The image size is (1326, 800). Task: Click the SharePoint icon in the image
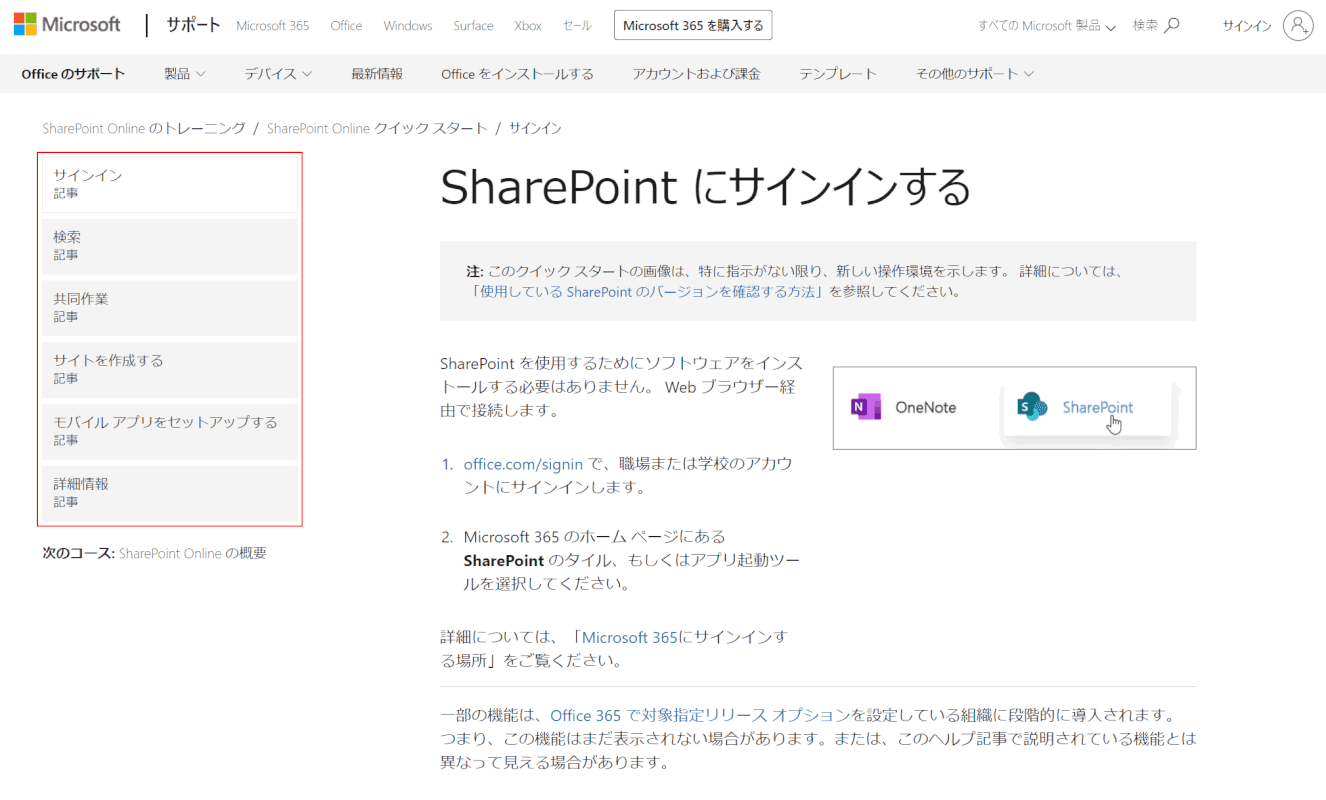pos(1032,407)
